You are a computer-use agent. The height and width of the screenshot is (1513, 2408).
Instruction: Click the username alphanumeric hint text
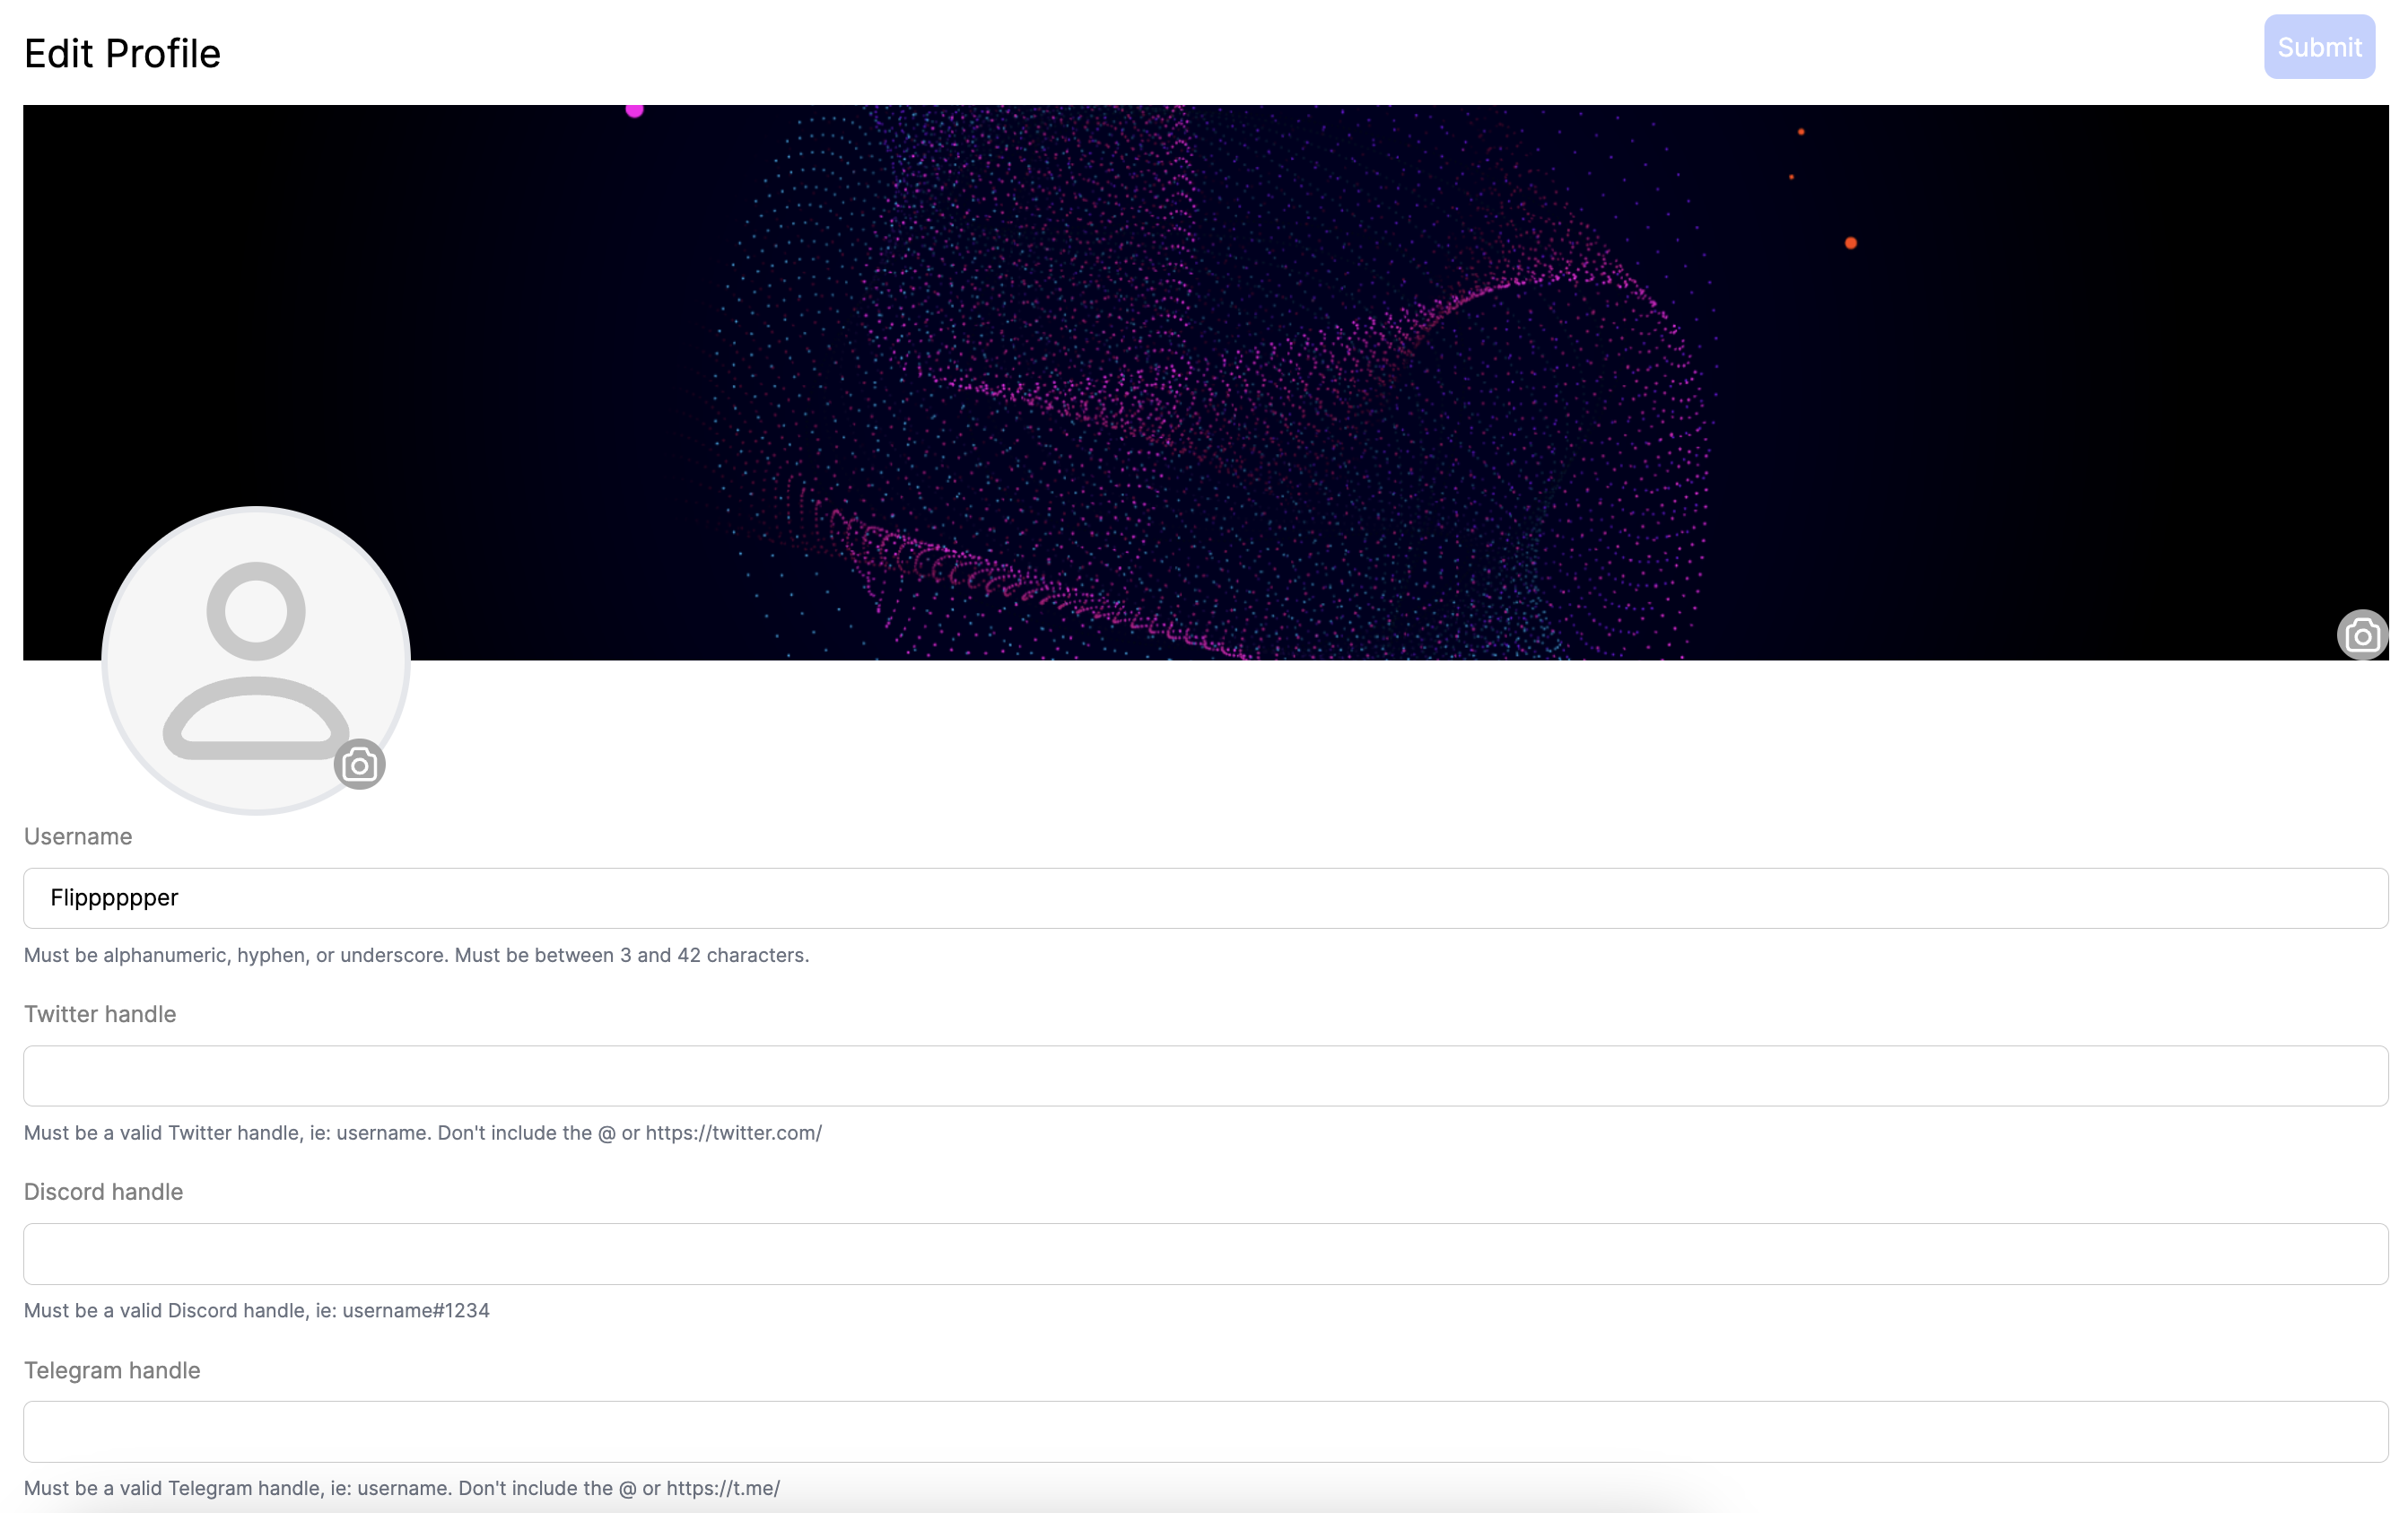[416, 955]
